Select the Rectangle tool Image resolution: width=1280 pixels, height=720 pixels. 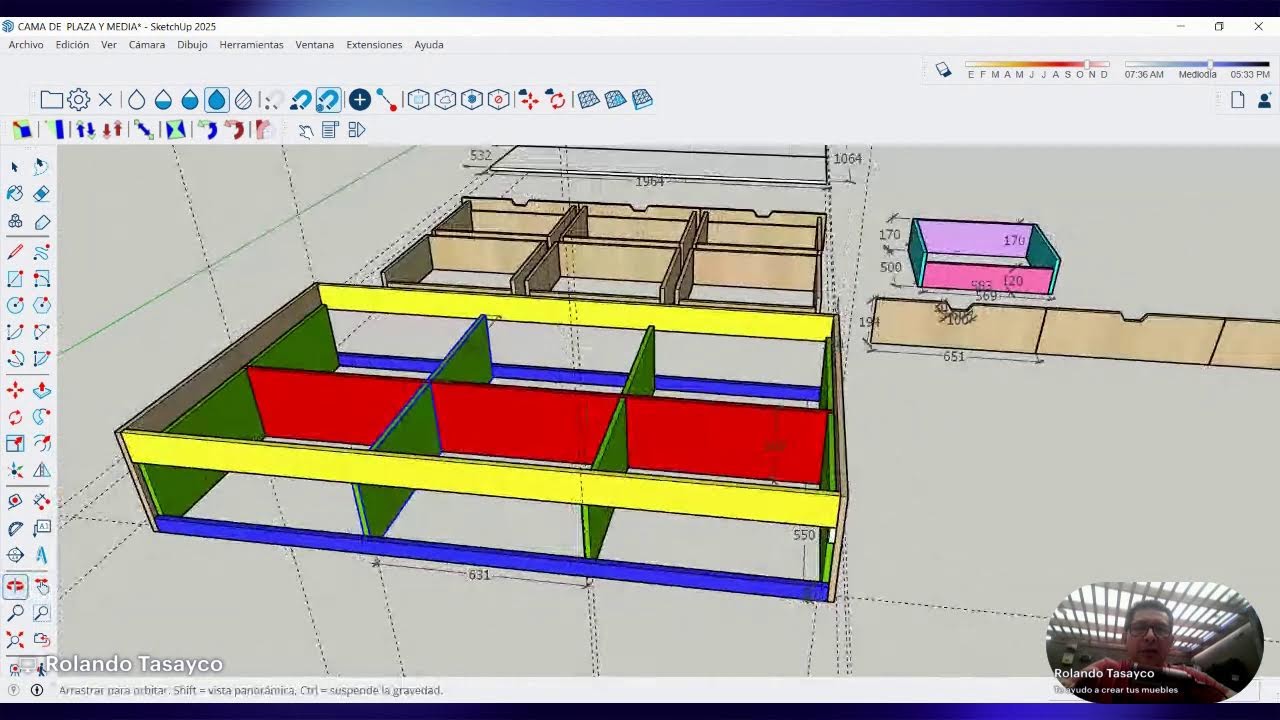[15, 279]
